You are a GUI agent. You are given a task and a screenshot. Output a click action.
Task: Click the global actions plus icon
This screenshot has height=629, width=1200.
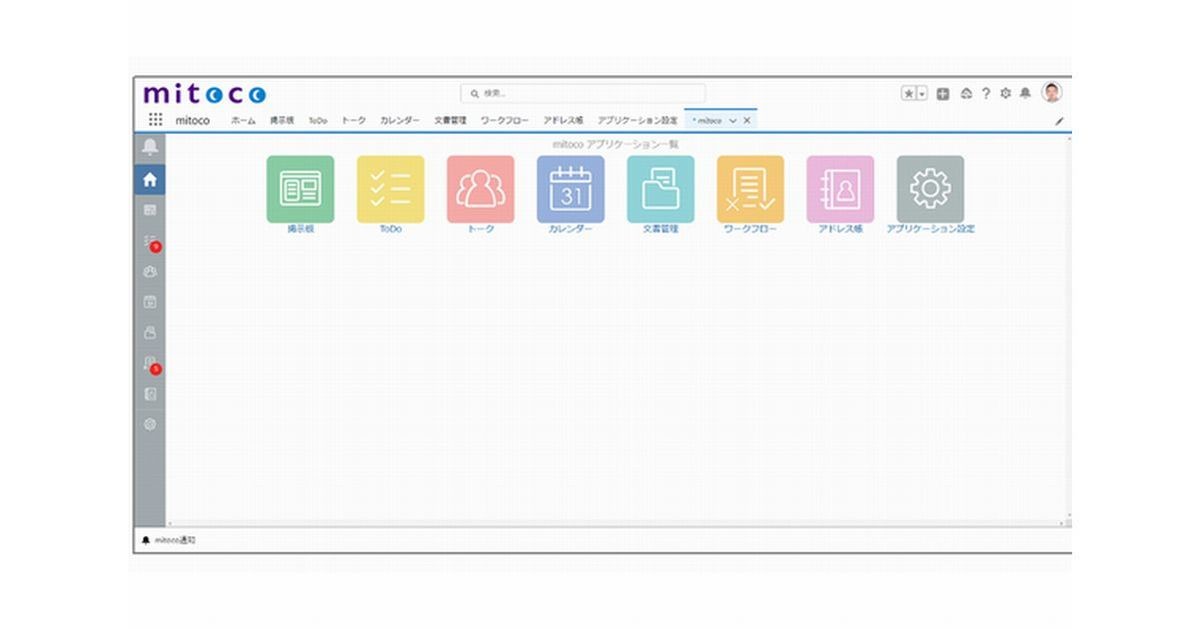pyautogui.click(x=943, y=93)
